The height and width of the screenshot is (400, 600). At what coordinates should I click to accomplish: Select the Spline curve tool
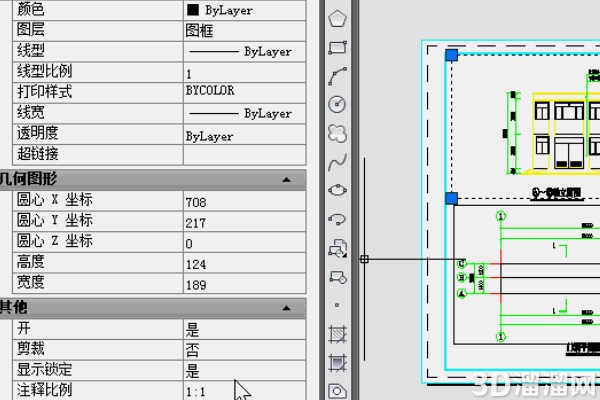point(337,162)
